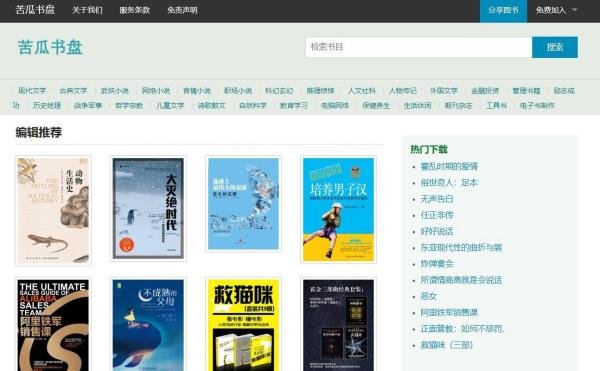Open the 培养男子汉 book cover
The width and height of the screenshot is (600, 371).
pos(338,210)
